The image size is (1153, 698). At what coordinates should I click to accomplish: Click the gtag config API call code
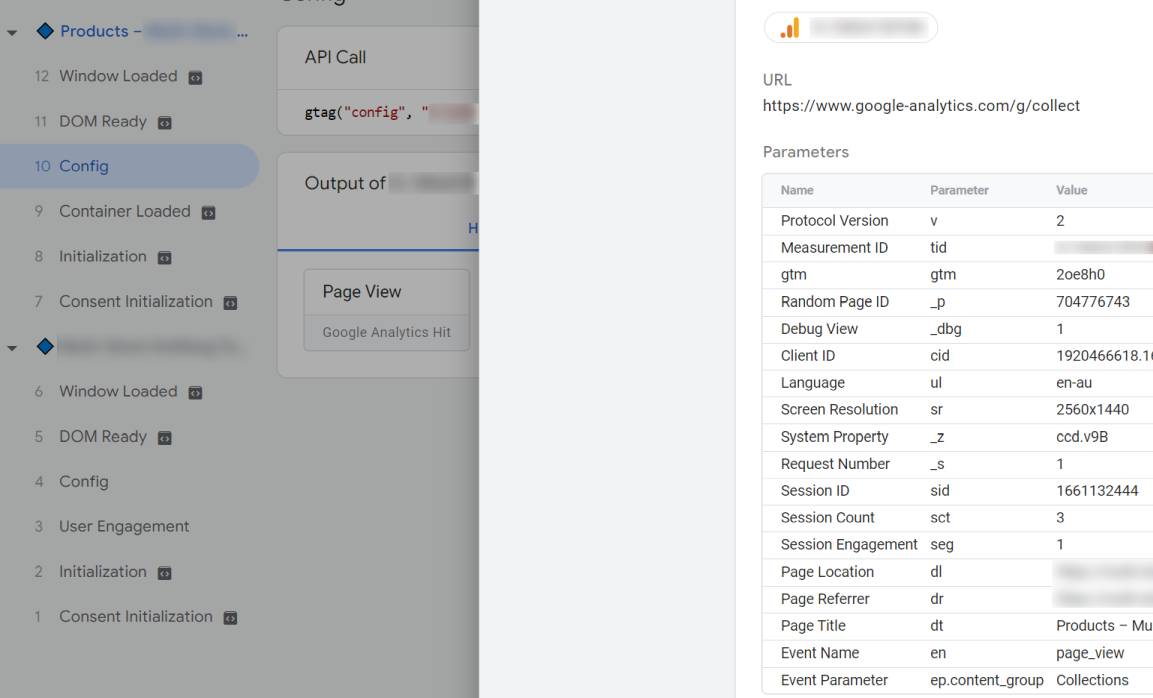pos(391,113)
